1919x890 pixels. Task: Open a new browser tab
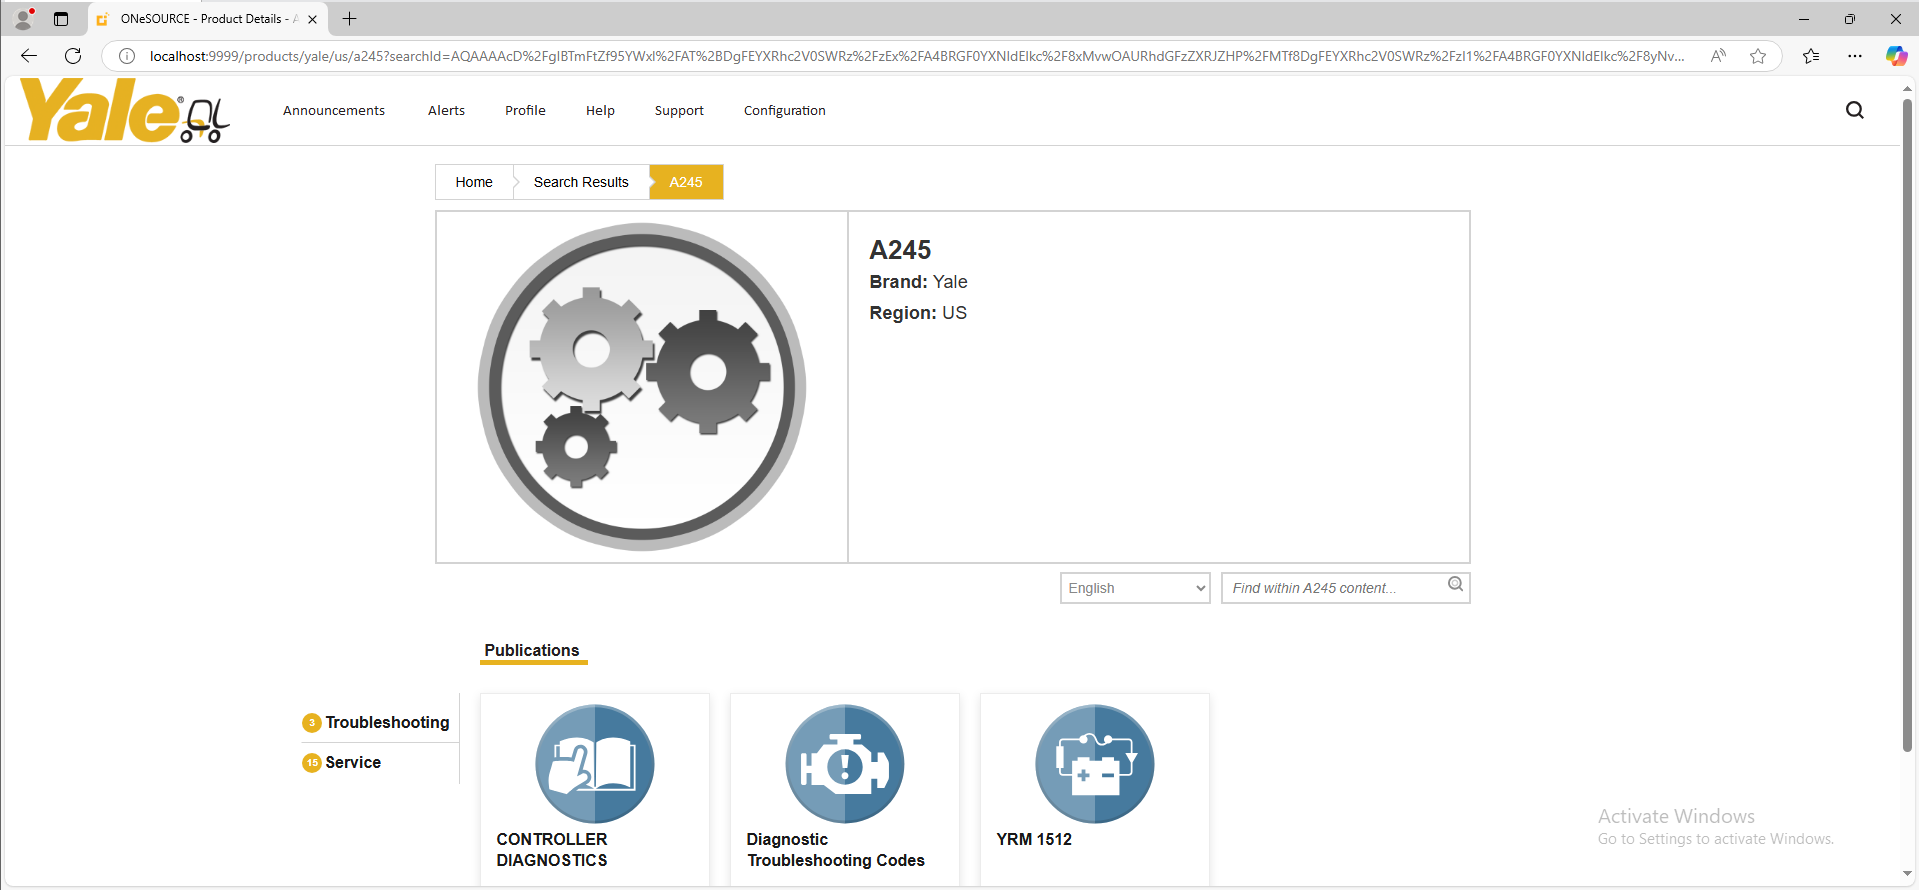(349, 19)
